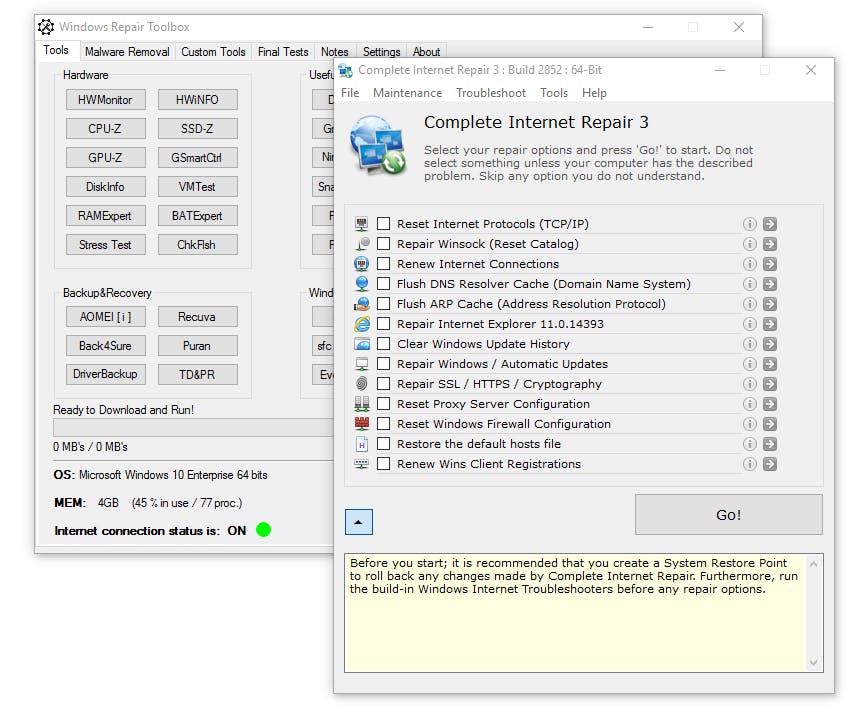Click run arrow for Flush DNS Resolver Cache

point(770,284)
